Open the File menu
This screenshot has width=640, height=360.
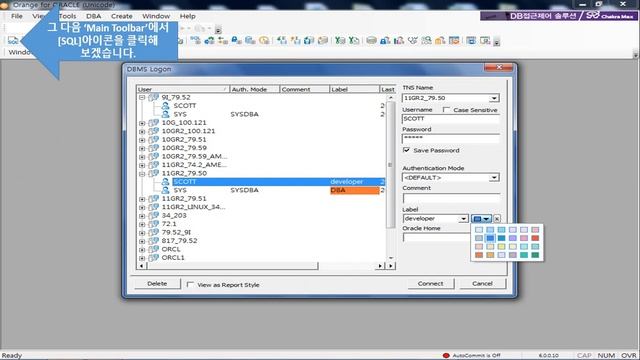point(17,16)
